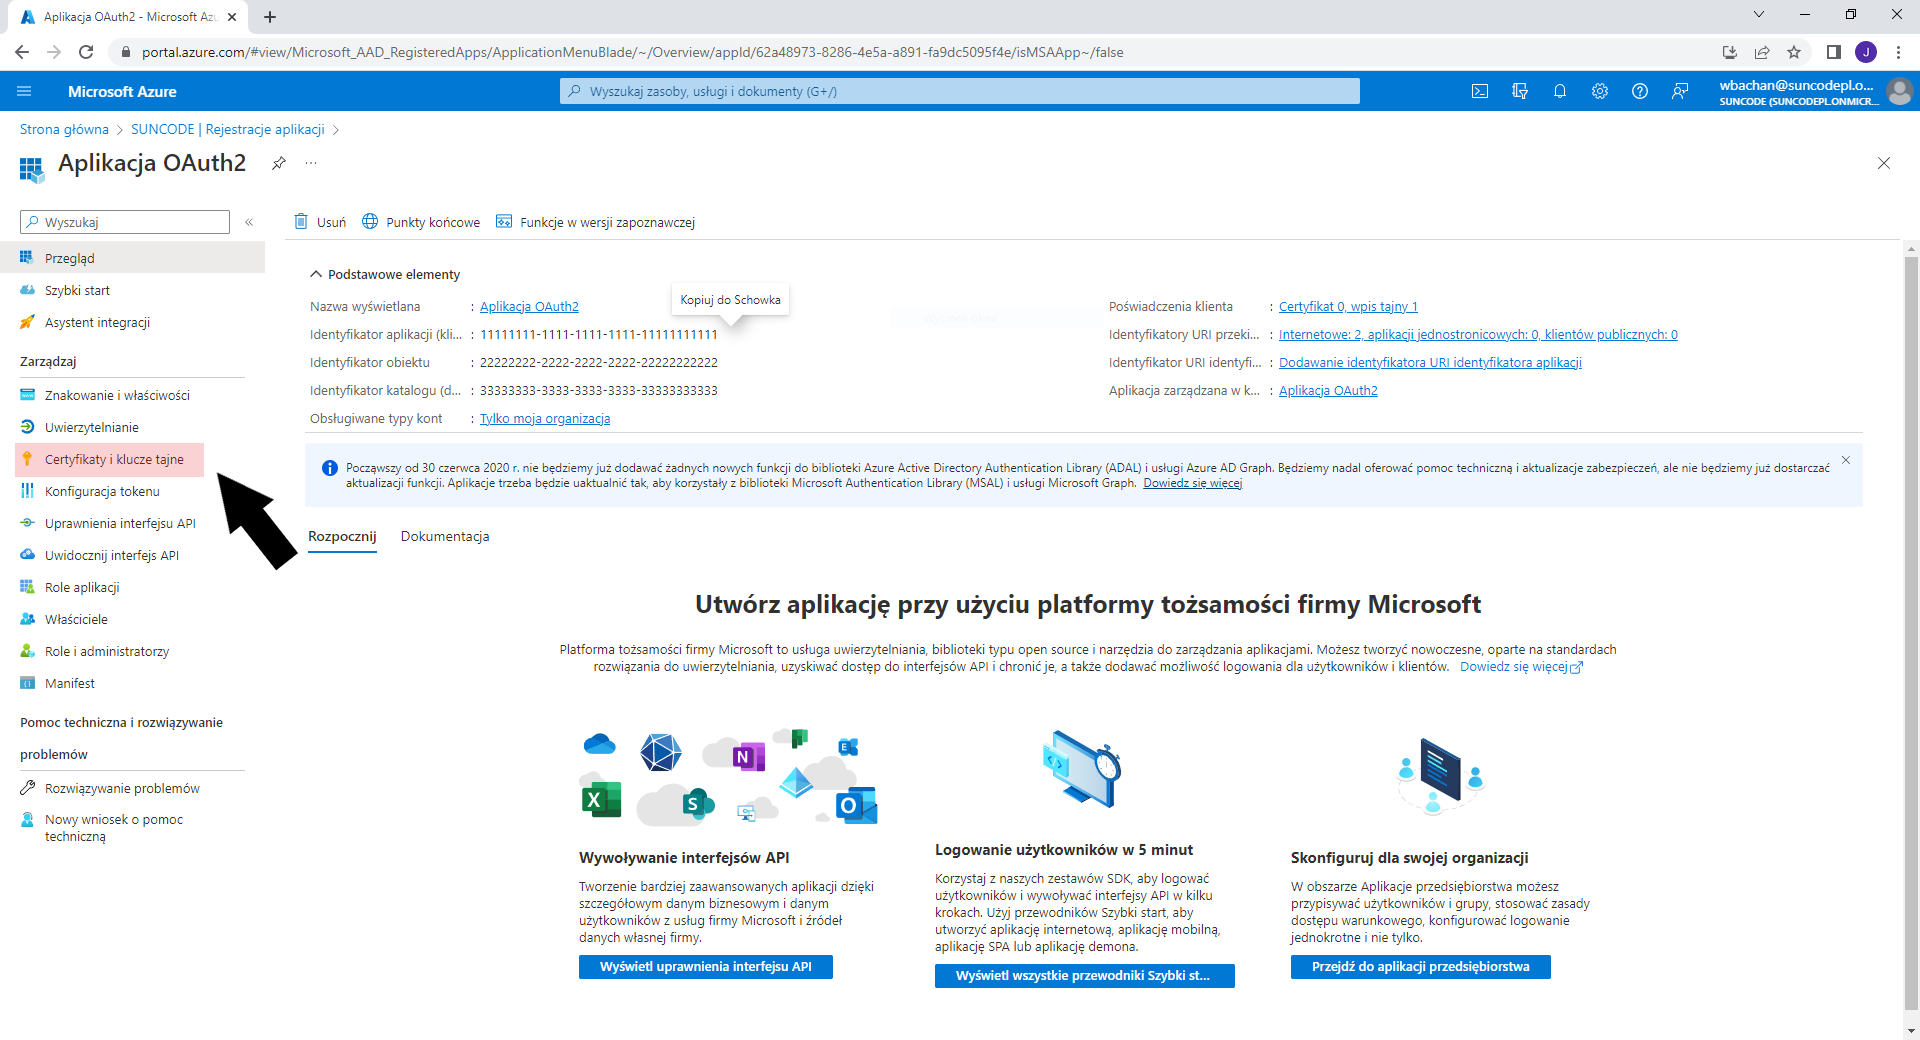Click Wyświetl wszystkie przewodniki Szybki start button

(x=1085, y=976)
